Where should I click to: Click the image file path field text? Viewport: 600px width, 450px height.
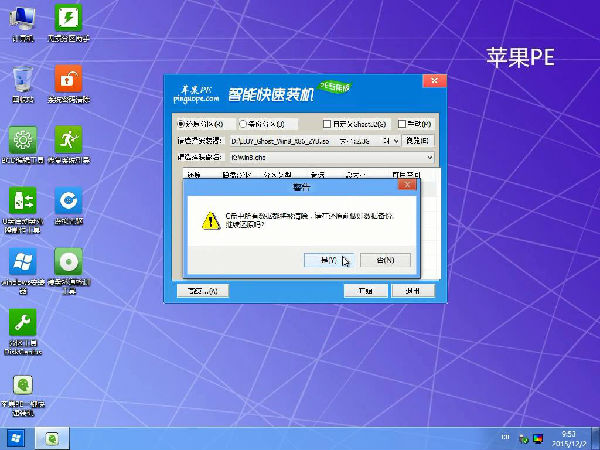pyautogui.click(x=280, y=141)
